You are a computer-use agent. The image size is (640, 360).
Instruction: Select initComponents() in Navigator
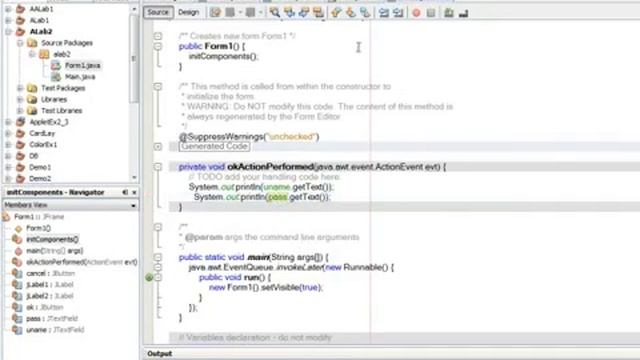click(52, 240)
